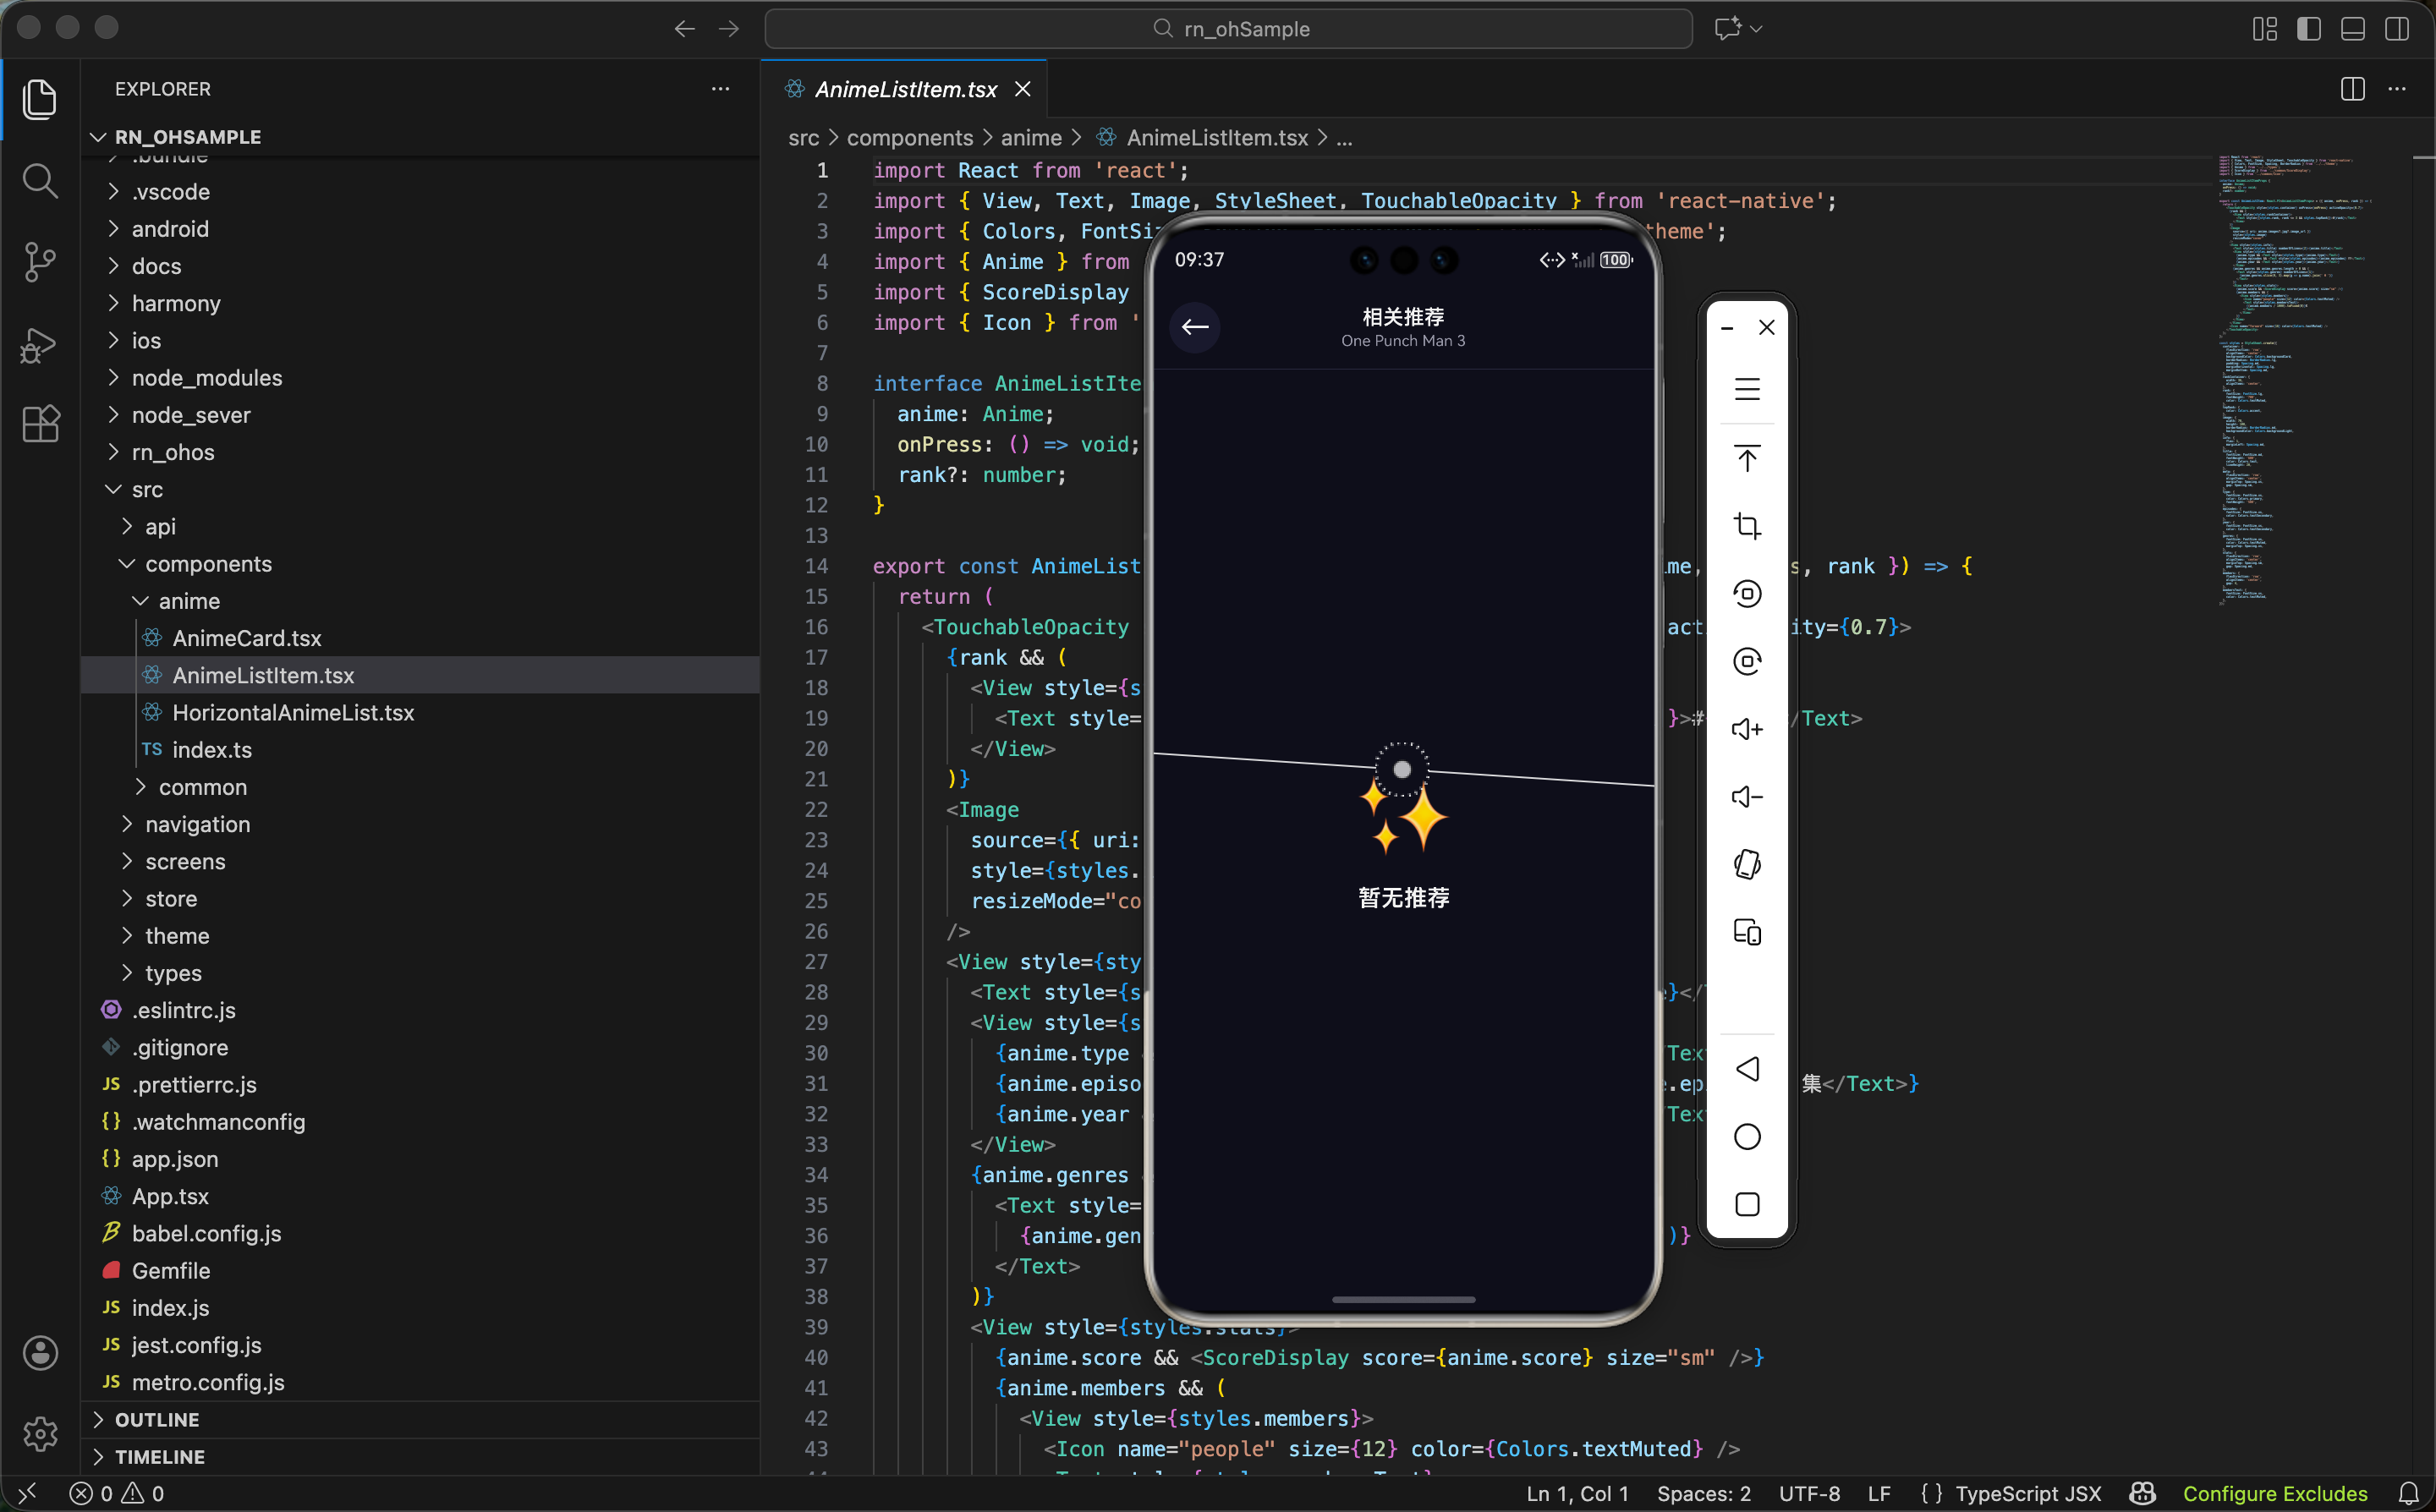Toggle the secondary side bar
2436x1512 pixels.
click(2396, 29)
